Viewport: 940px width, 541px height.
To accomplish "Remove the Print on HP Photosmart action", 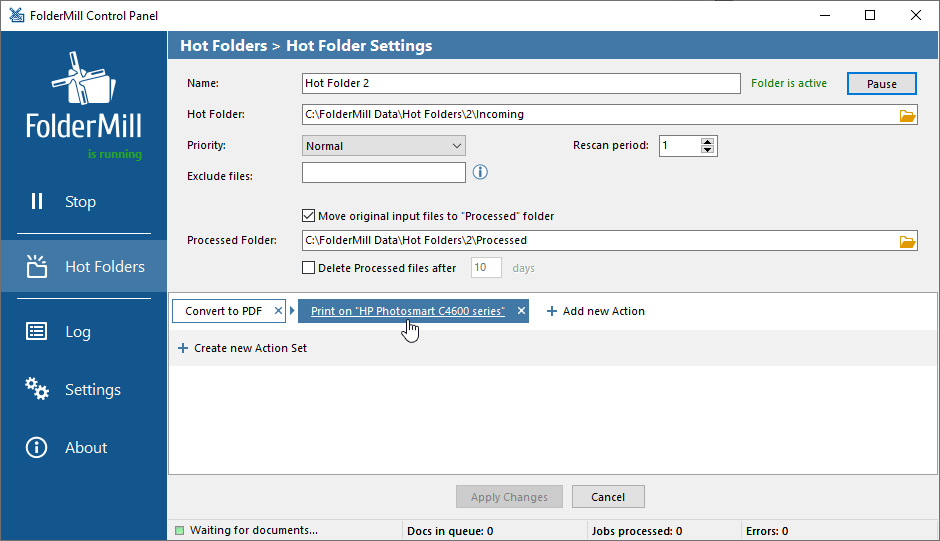I will pyautogui.click(x=521, y=311).
